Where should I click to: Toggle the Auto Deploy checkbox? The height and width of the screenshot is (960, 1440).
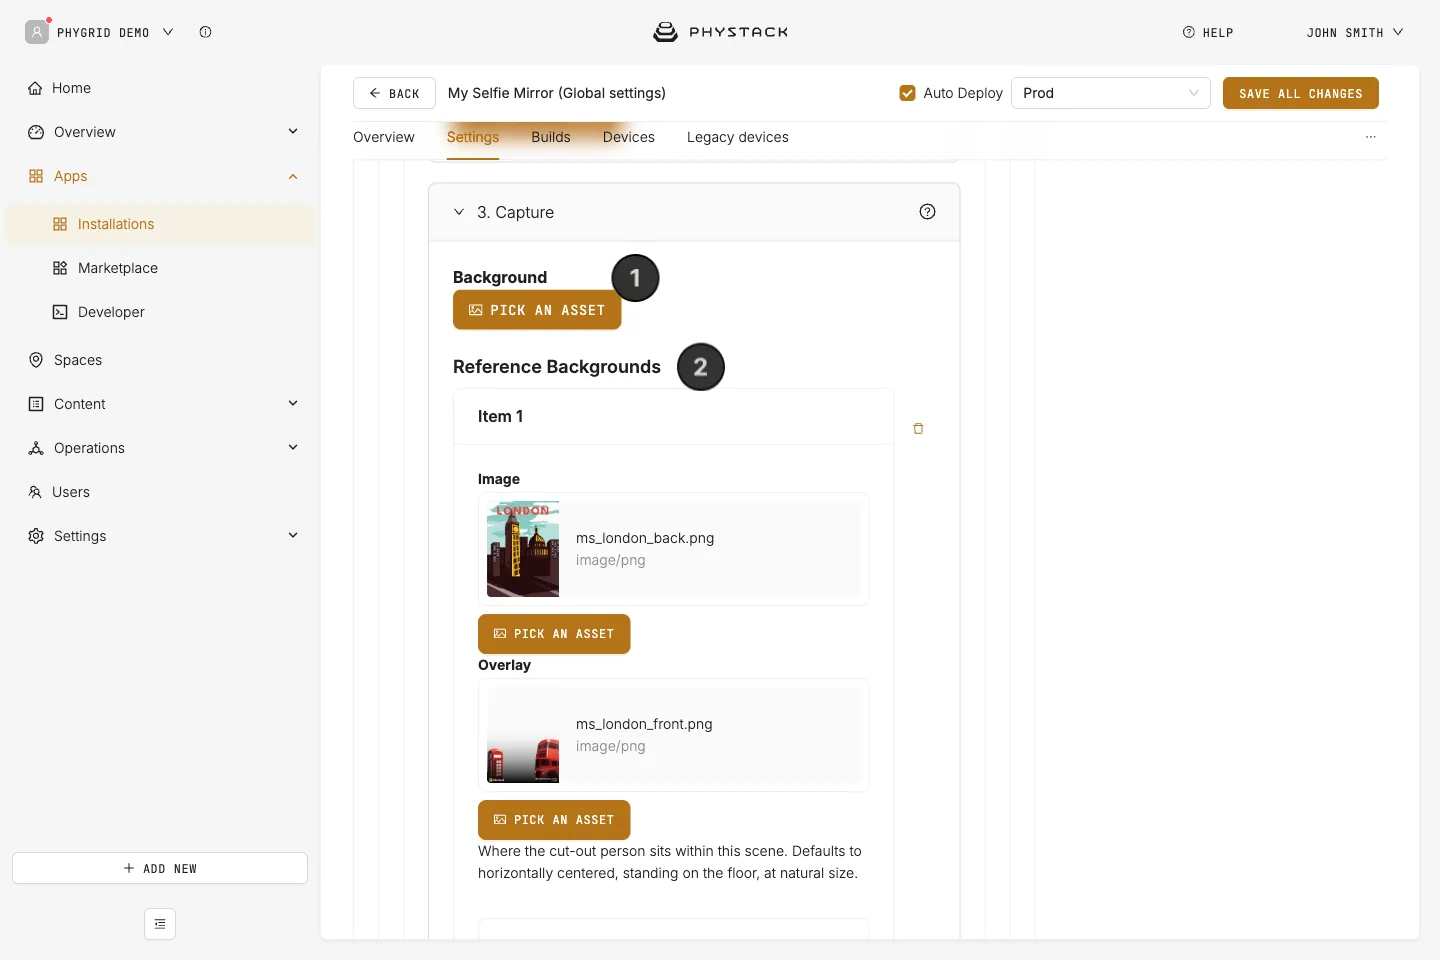click(x=908, y=93)
